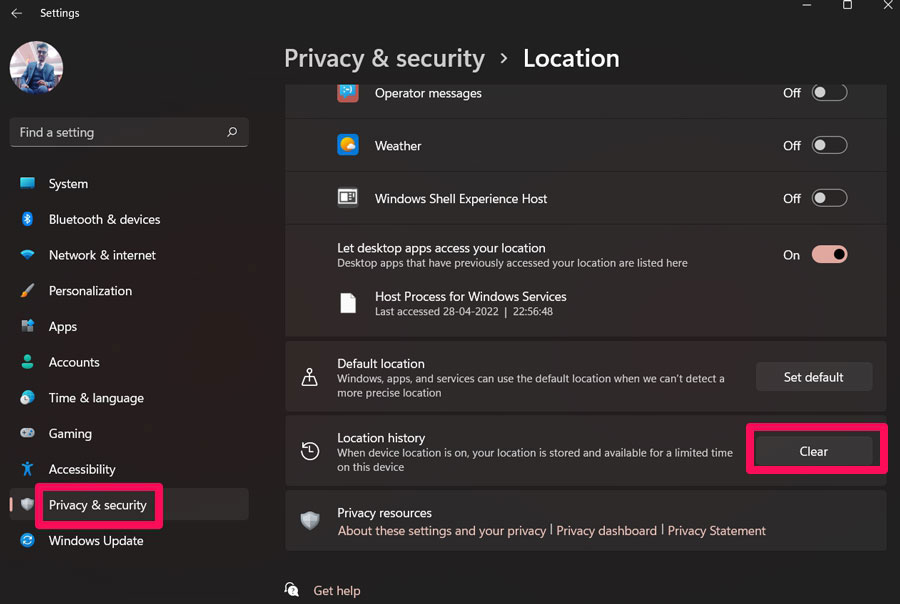Click the Personalization paintbrush icon
Image resolution: width=900 pixels, height=604 pixels.
[x=28, y=291]
